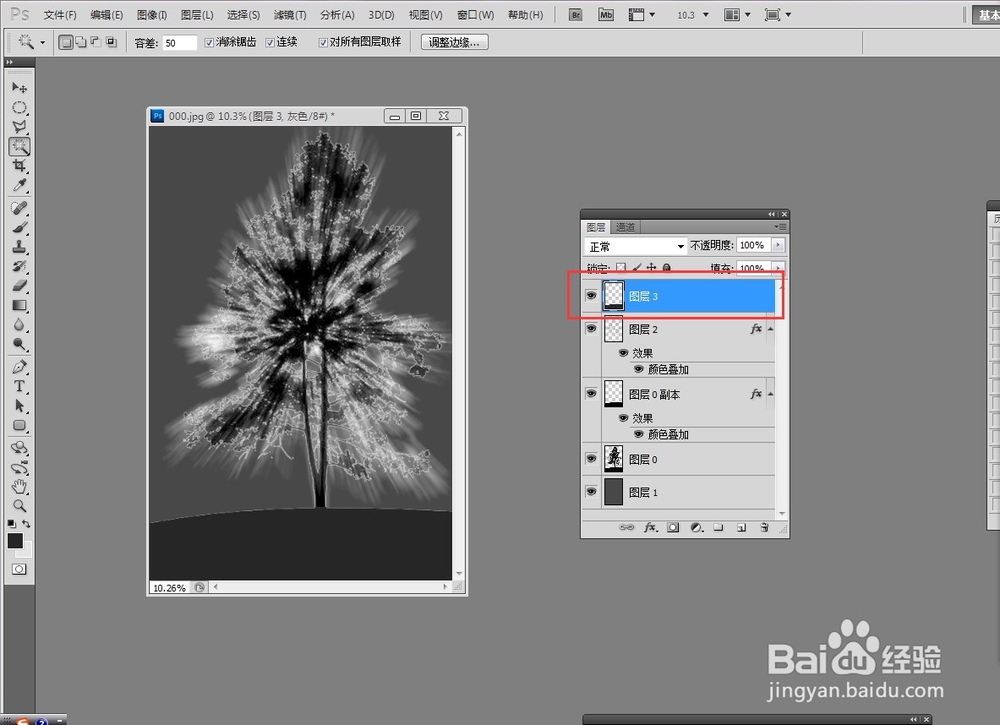Click the 调整边缘... button
1000x725 pixels.
click(454, 42)
